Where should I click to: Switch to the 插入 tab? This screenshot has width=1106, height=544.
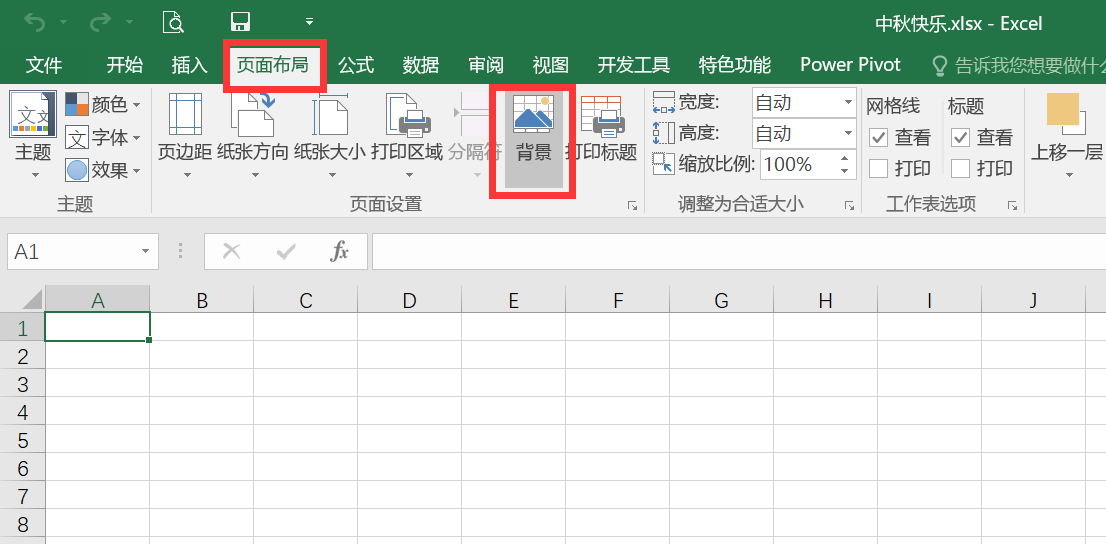coord(190,66)
